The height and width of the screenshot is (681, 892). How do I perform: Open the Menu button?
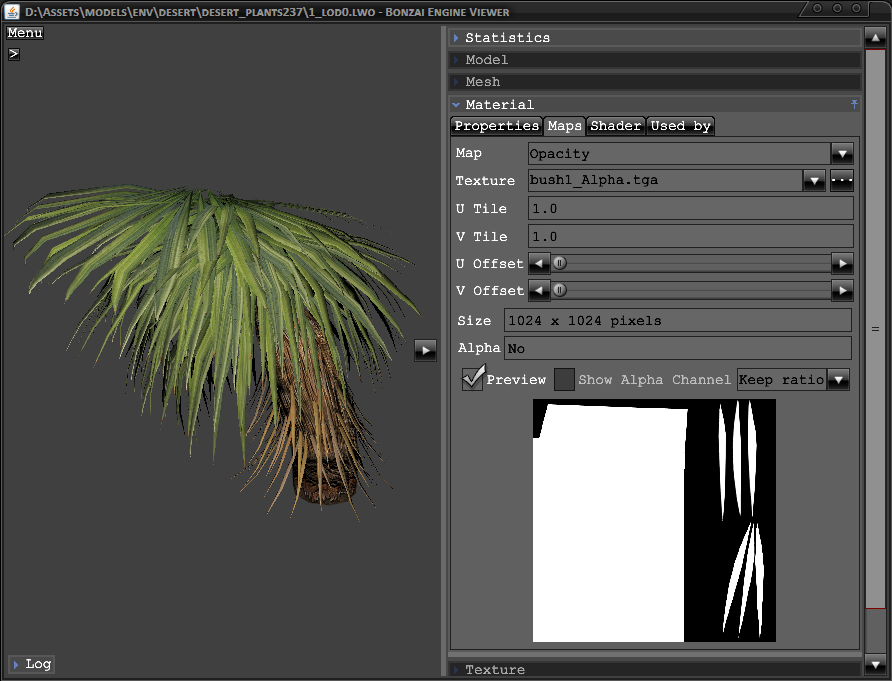point(25,33)
